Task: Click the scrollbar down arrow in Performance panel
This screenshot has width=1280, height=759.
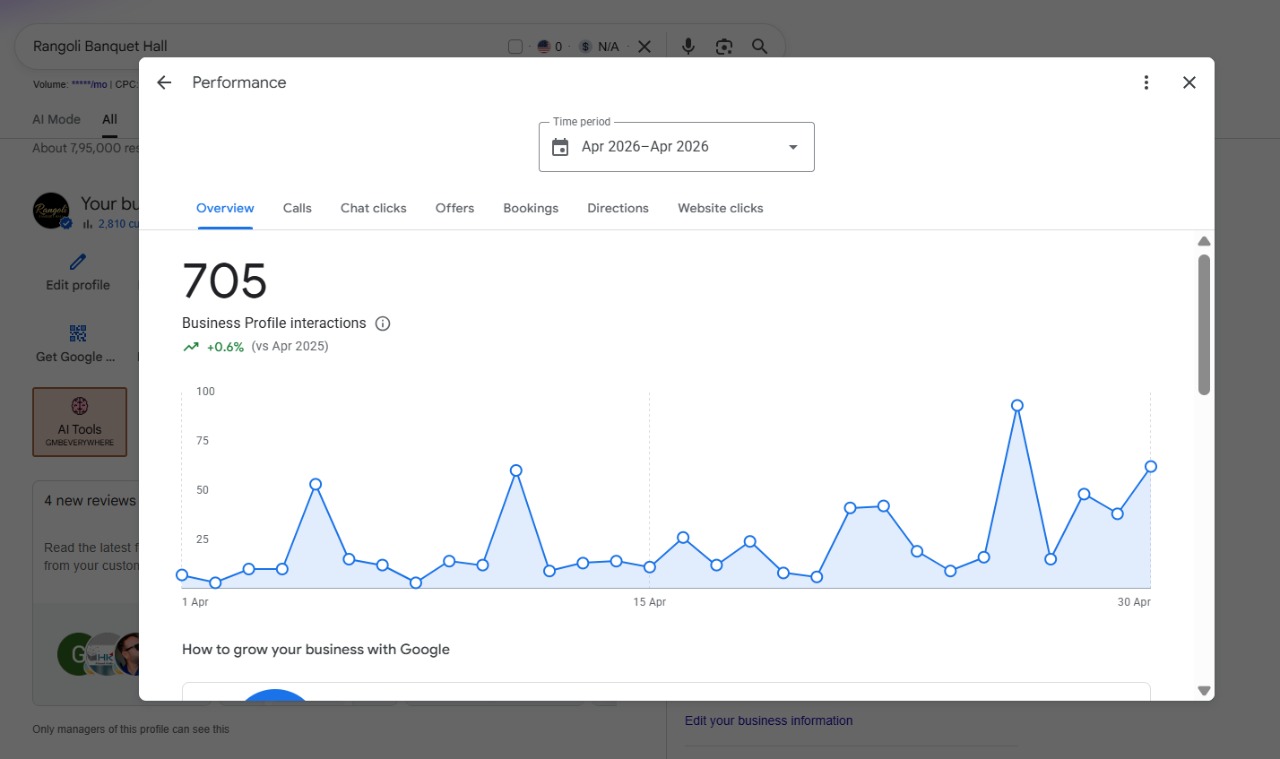Action: coord(1204,691)
